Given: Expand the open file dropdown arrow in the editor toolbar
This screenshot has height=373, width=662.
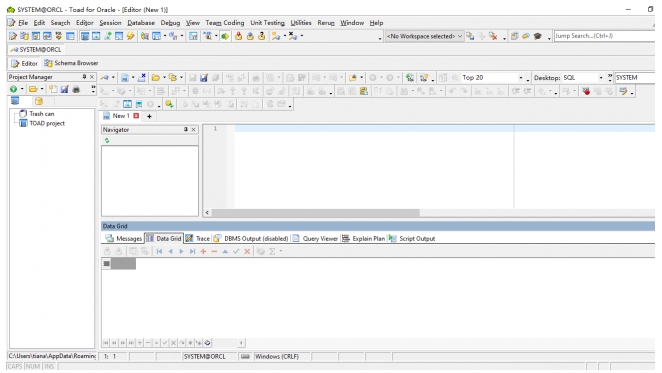Looking at the screenshot, I should [x=164, y=78].
